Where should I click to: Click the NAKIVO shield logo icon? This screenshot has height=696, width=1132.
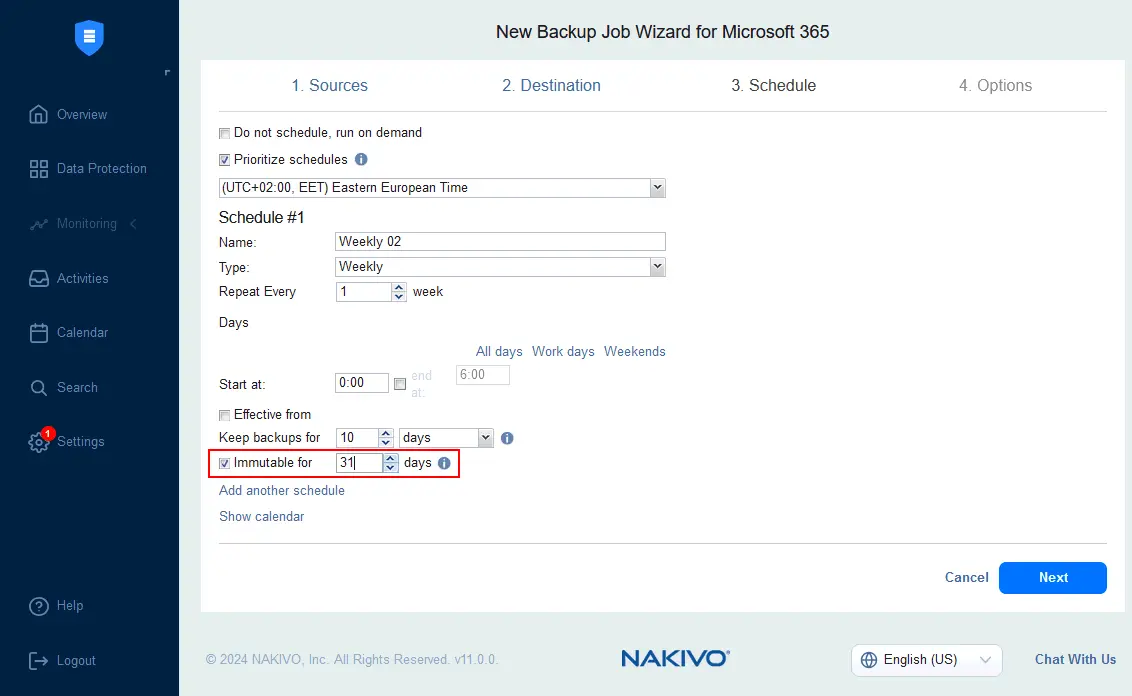[90, 38]
